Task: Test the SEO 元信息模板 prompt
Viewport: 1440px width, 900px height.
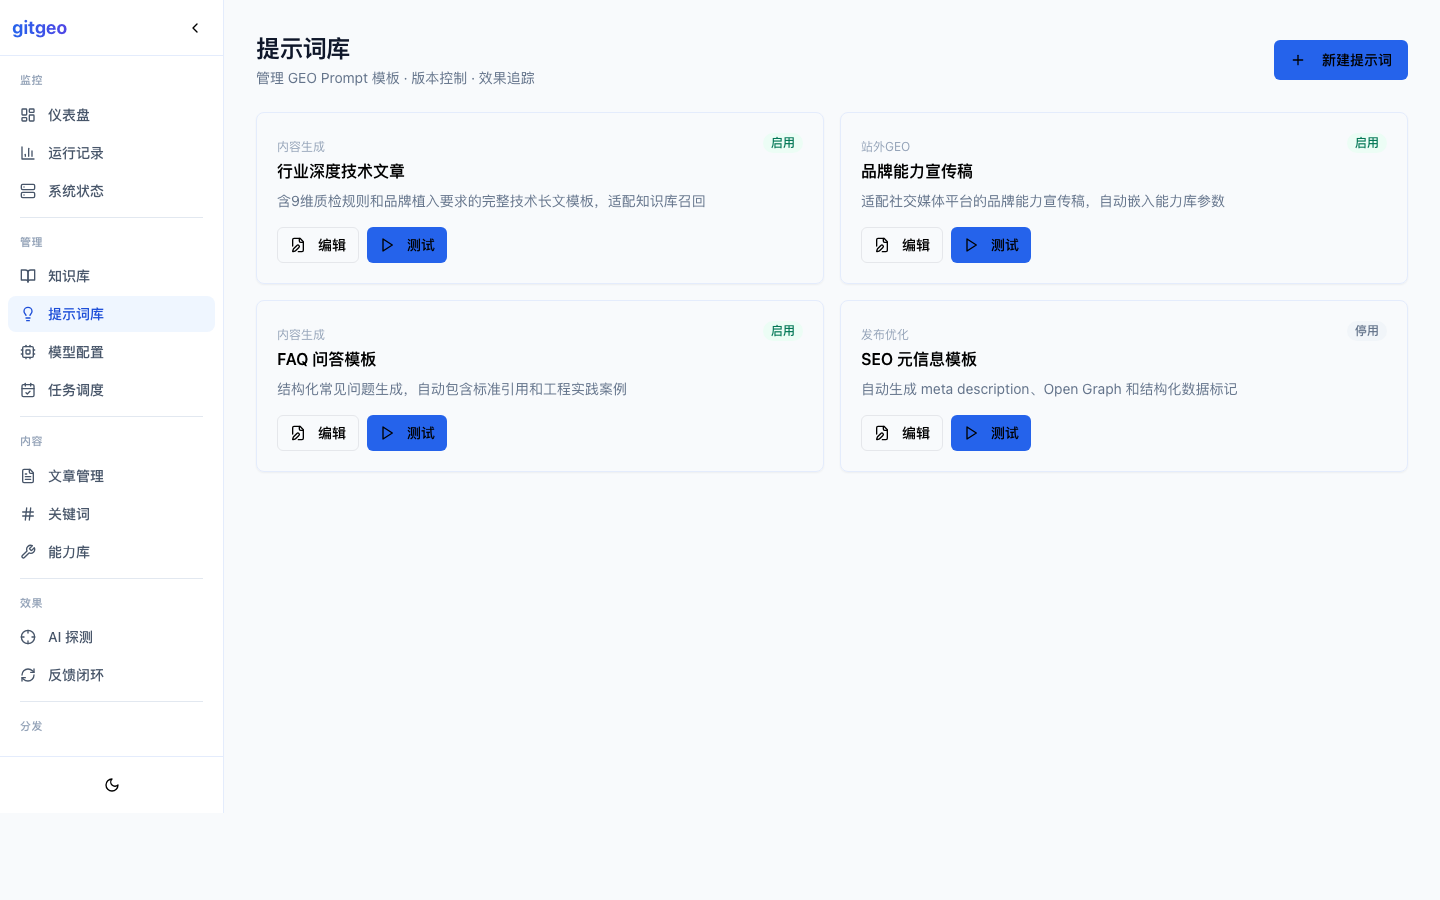Action: tap(991, 433)
